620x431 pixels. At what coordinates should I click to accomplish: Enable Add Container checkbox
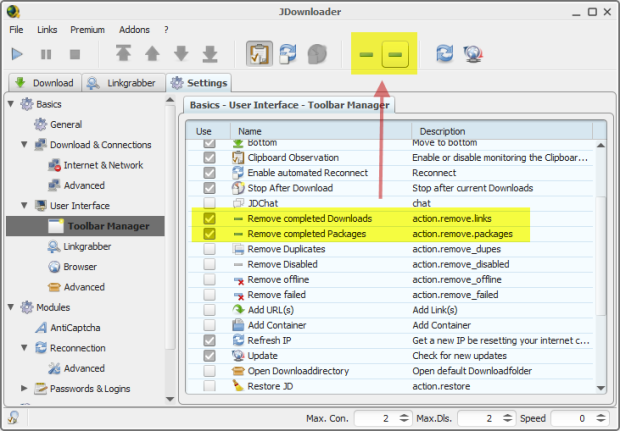click(209, 325)
